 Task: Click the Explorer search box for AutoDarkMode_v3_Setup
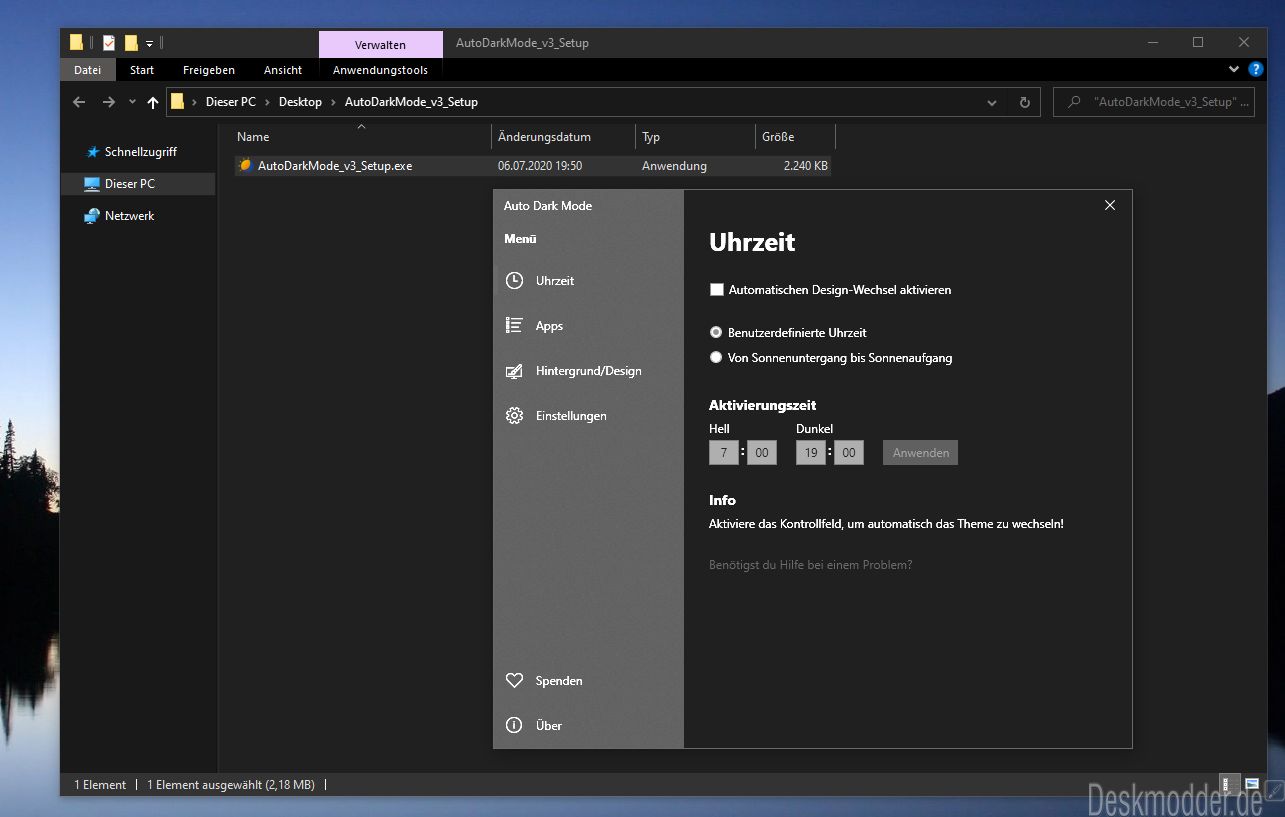[1153, 102]
